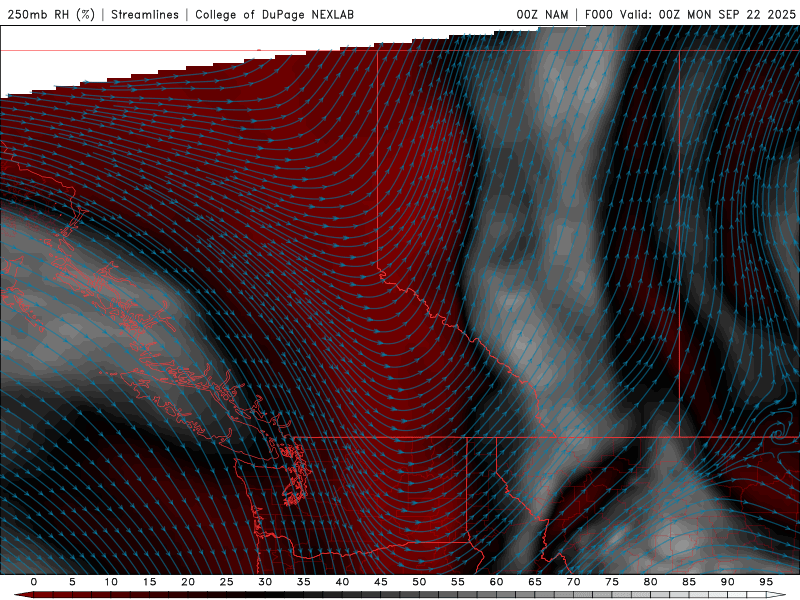The width and height of the screenshot is (800, 600).
Task: Click the '0' value on the color scale
Action: tap(34, 582)
